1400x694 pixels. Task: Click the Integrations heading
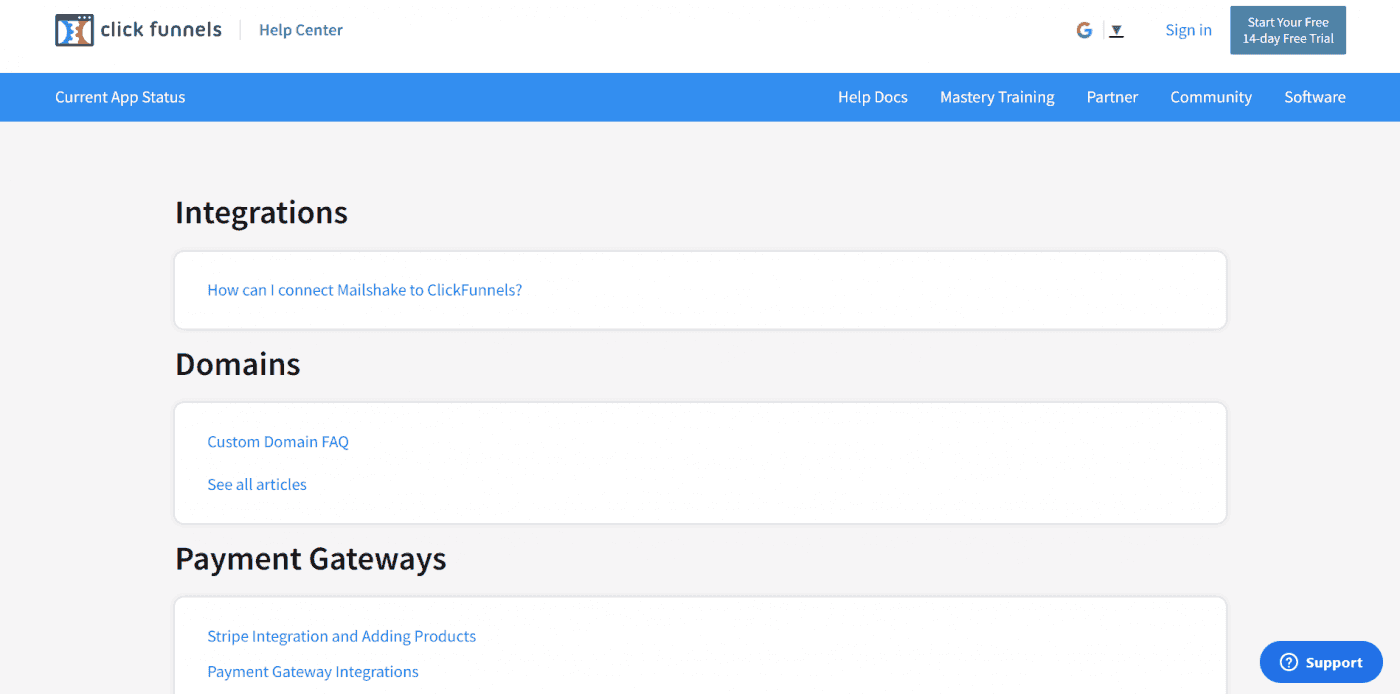[261, 213]
